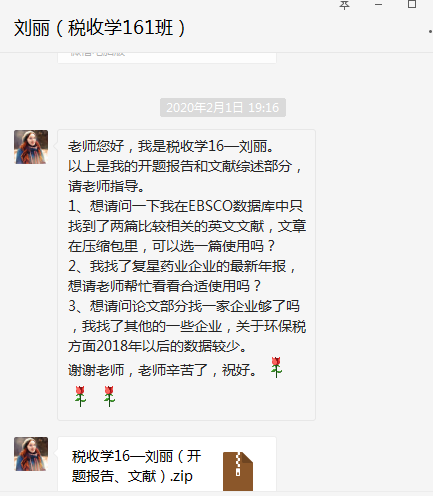
Task: Click the line 方面2018年以后的数据较少
Action: pyautogui.click(x=157, y=346)
